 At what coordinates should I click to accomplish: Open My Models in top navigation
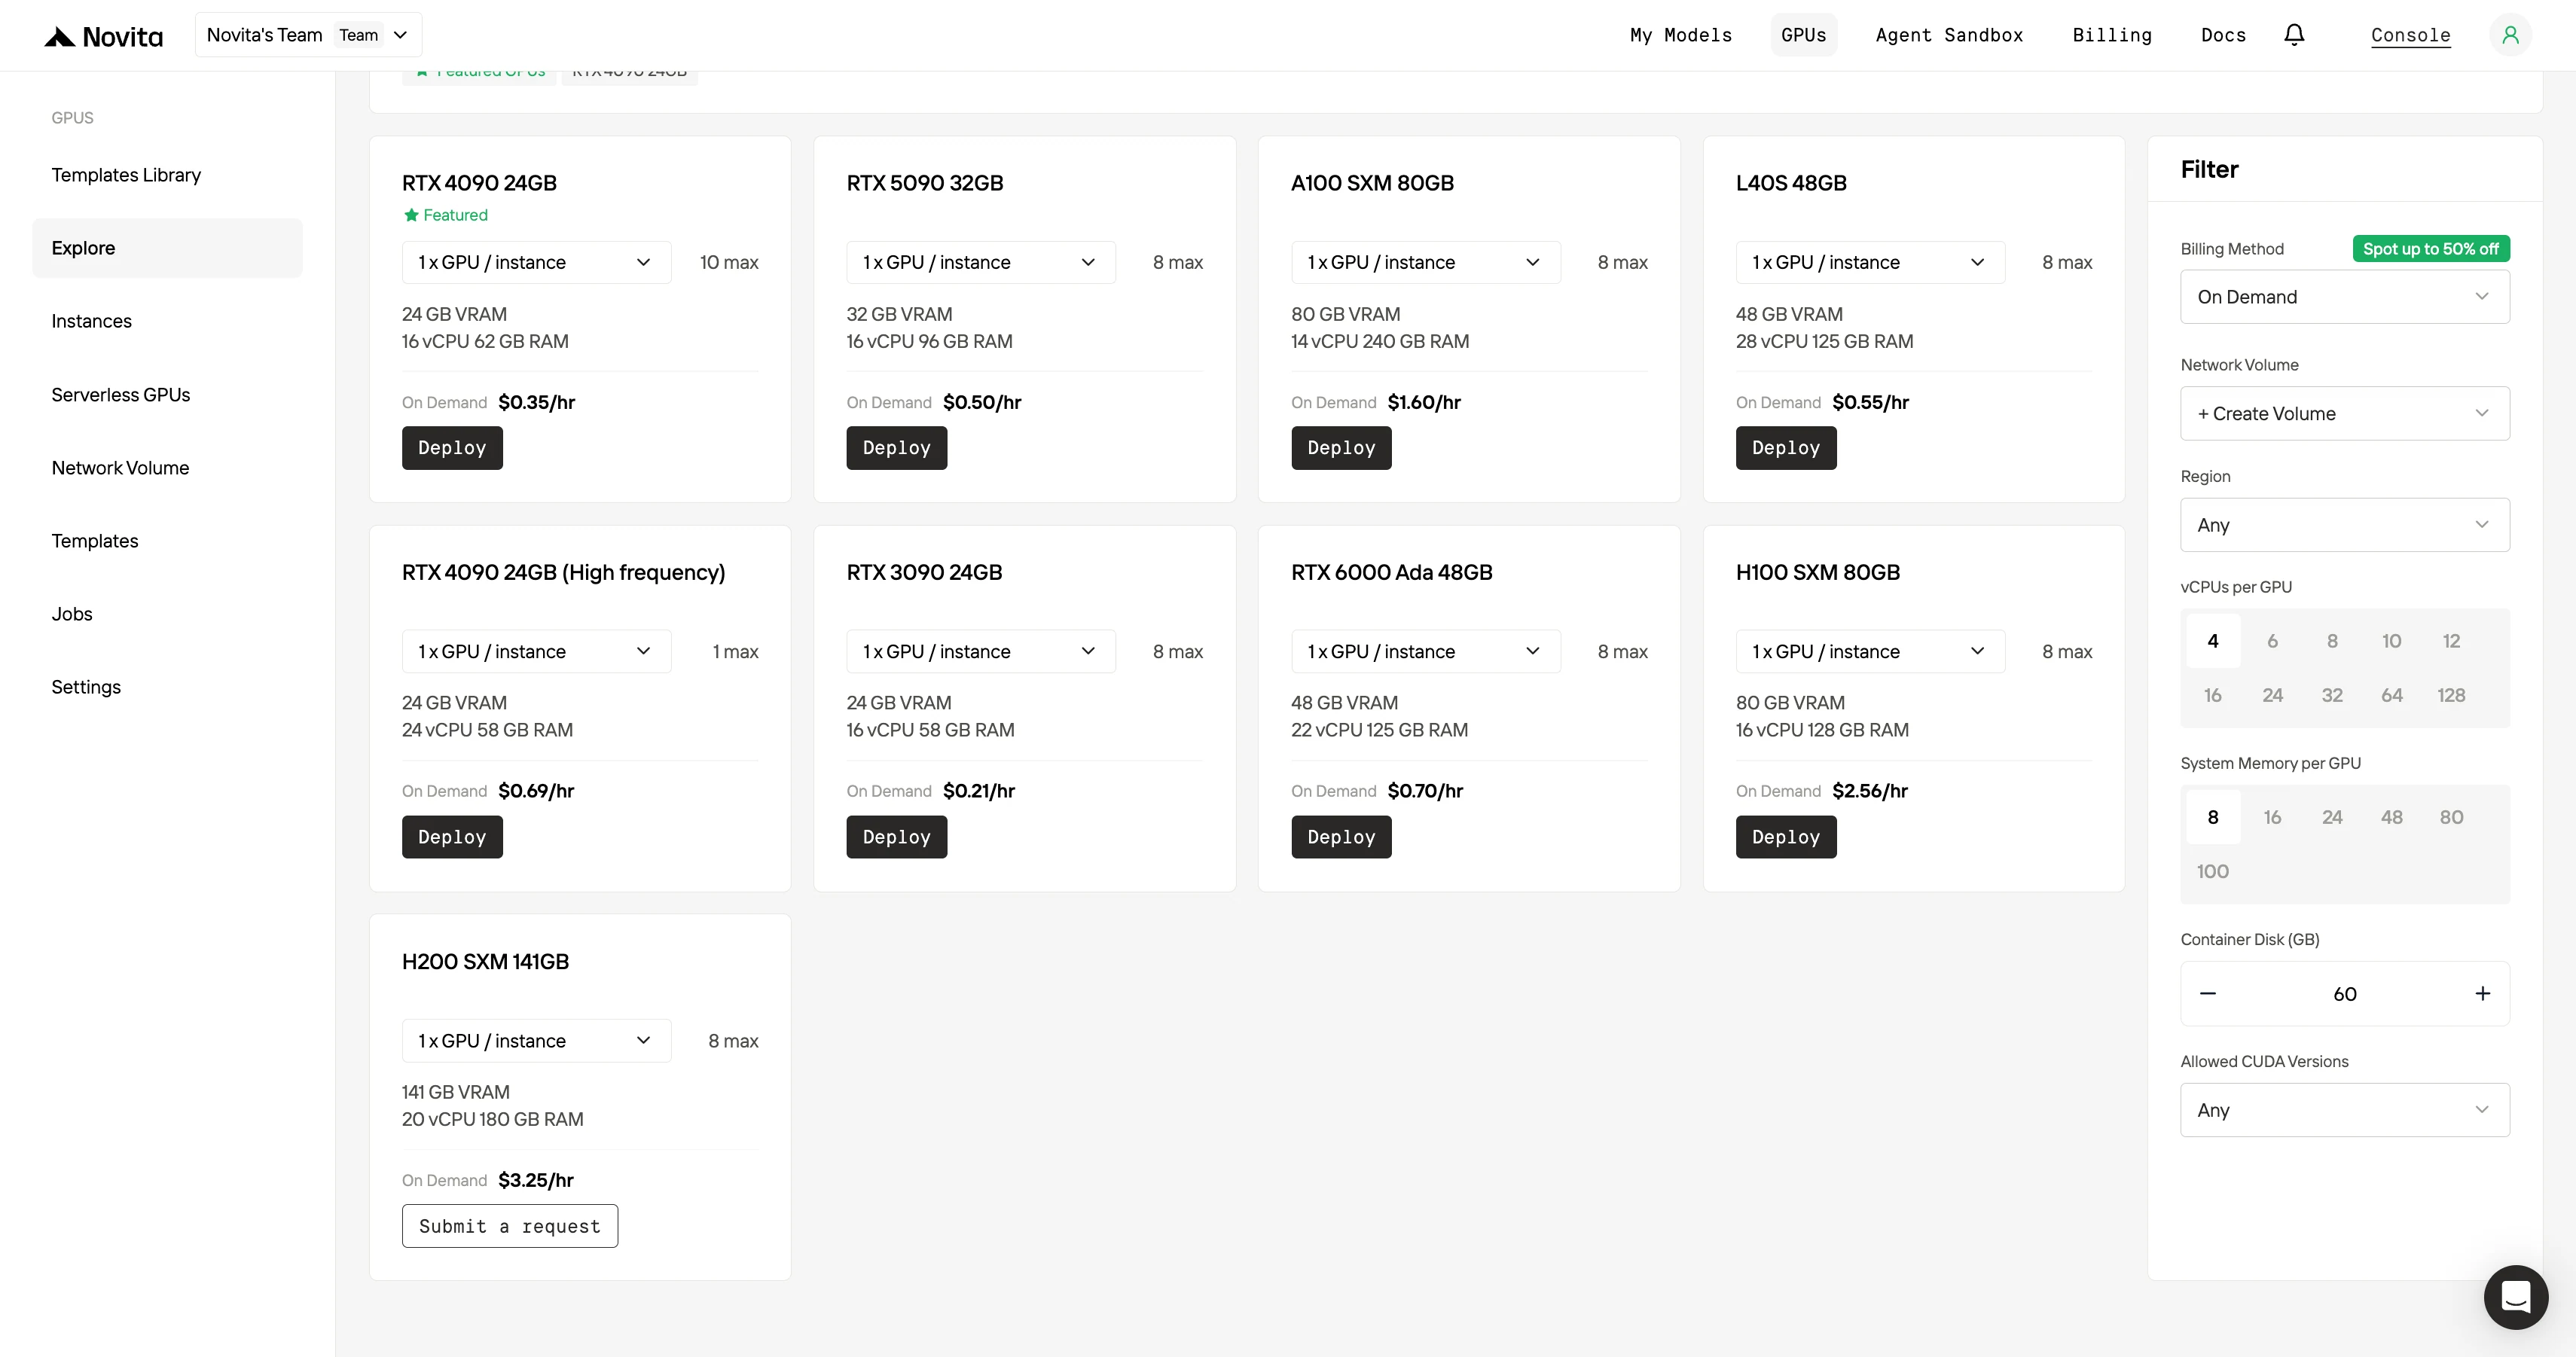(1681, 35)
